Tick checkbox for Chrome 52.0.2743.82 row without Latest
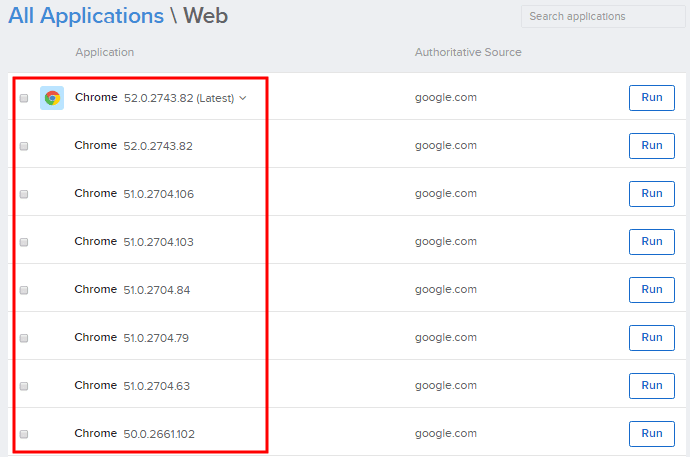The height and width of the screenshot is (457, 690). click(x=24, y=146)
